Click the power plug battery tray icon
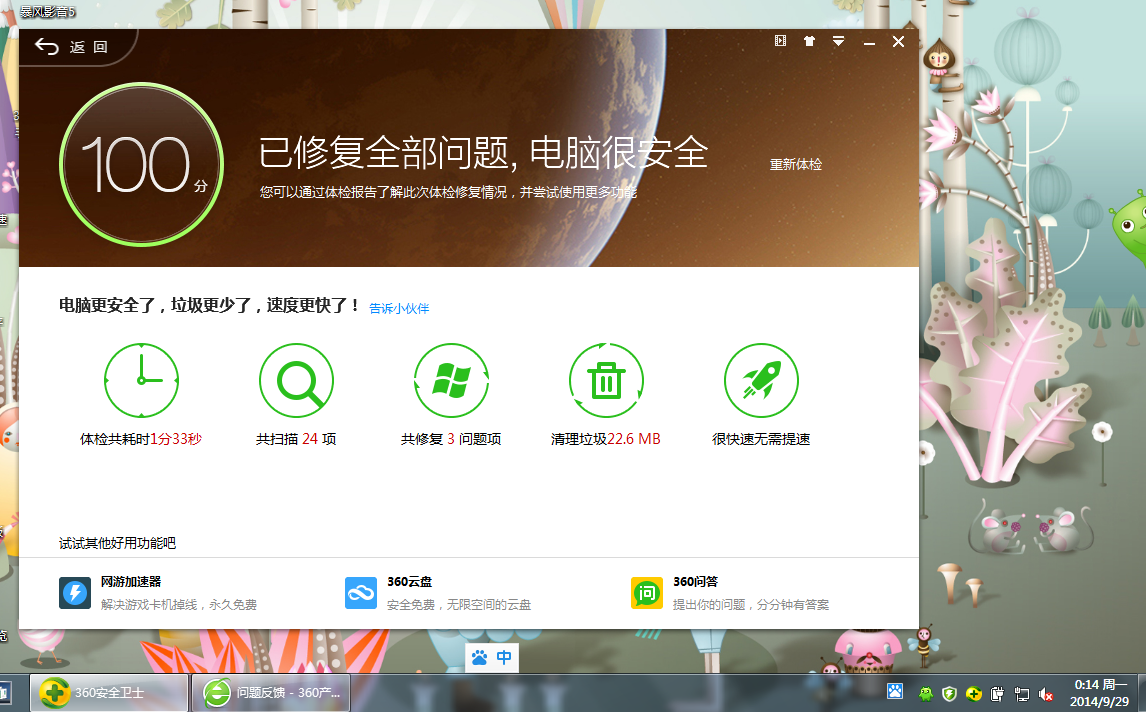This screenshot has height=712, width=1146. coord(998,694)
